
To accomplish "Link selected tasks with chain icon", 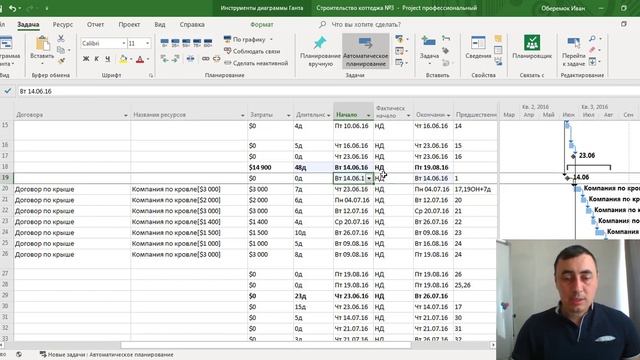I will (206, 59).
